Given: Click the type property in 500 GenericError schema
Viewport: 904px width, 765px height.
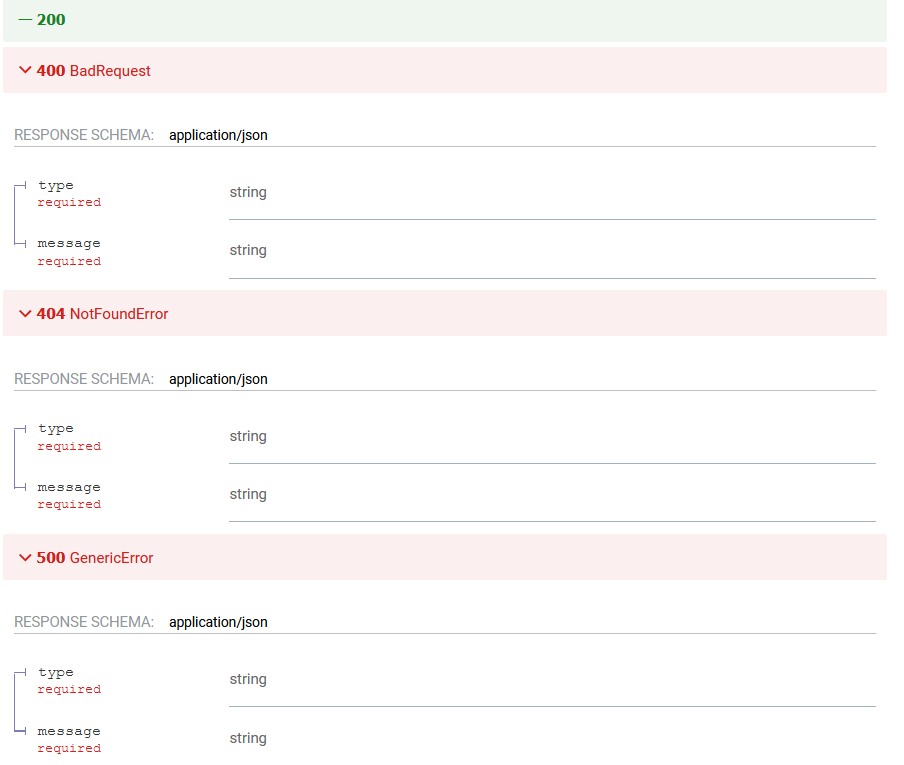Looking at the screenshot, I should click(56, 672).
